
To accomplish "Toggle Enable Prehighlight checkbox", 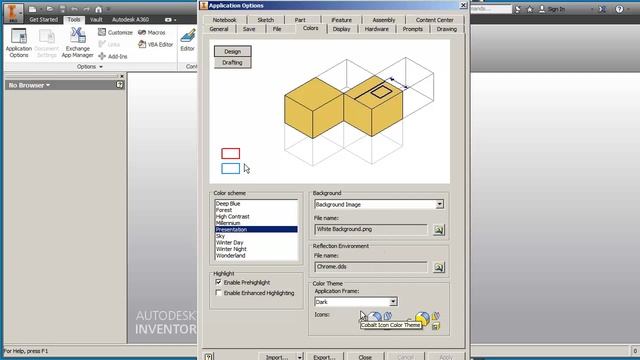I will (x=218, y=282).
